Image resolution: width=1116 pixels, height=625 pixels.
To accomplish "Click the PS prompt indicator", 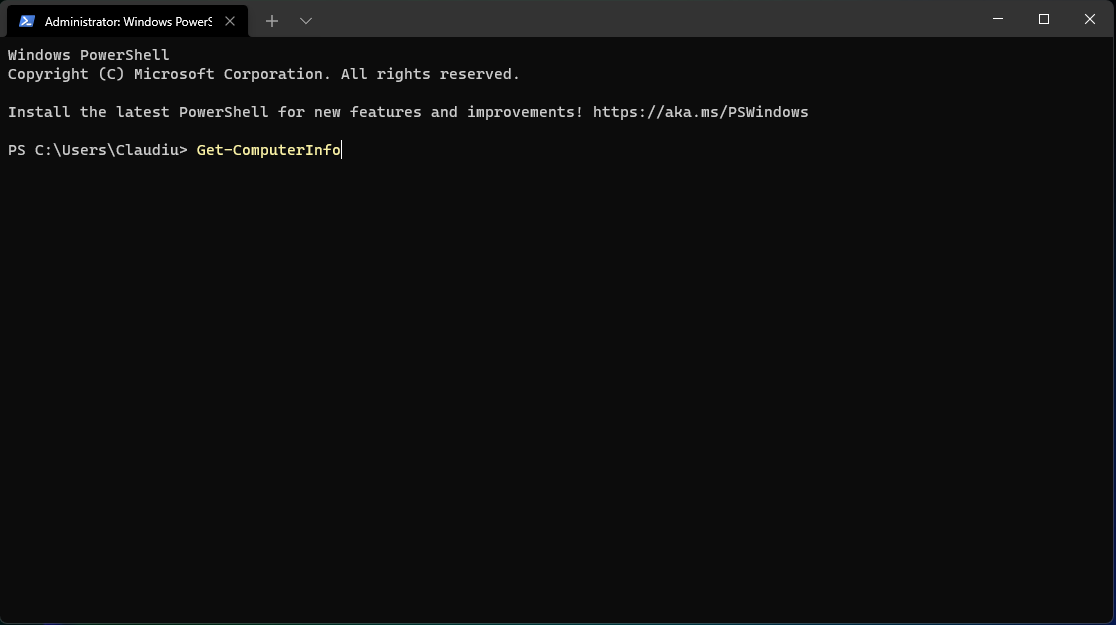I will coord(16,149).
